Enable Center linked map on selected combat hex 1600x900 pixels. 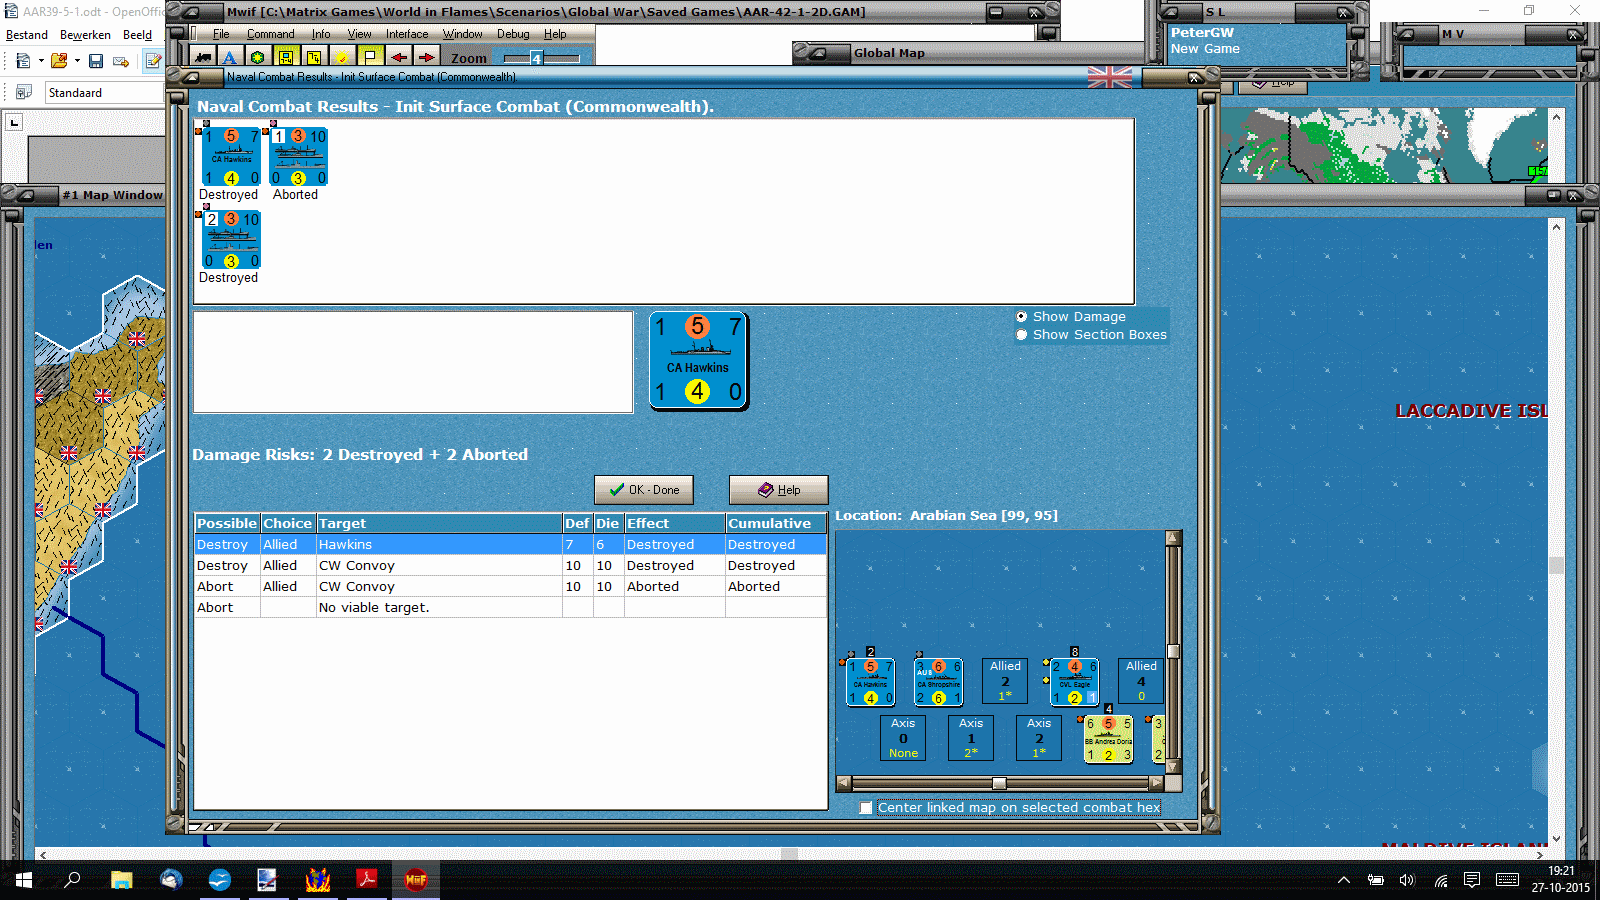866,808
